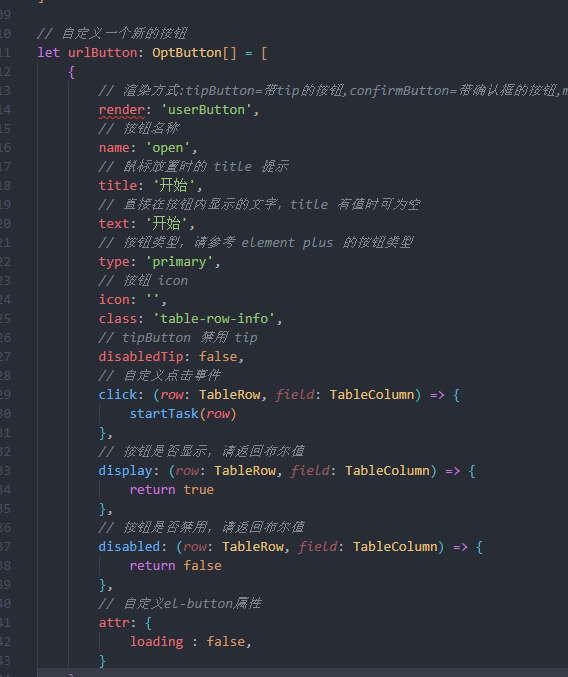This screenshot has height=677, width=568.
Task: Place cursor in title value '开始'
Action: (173, 186)
